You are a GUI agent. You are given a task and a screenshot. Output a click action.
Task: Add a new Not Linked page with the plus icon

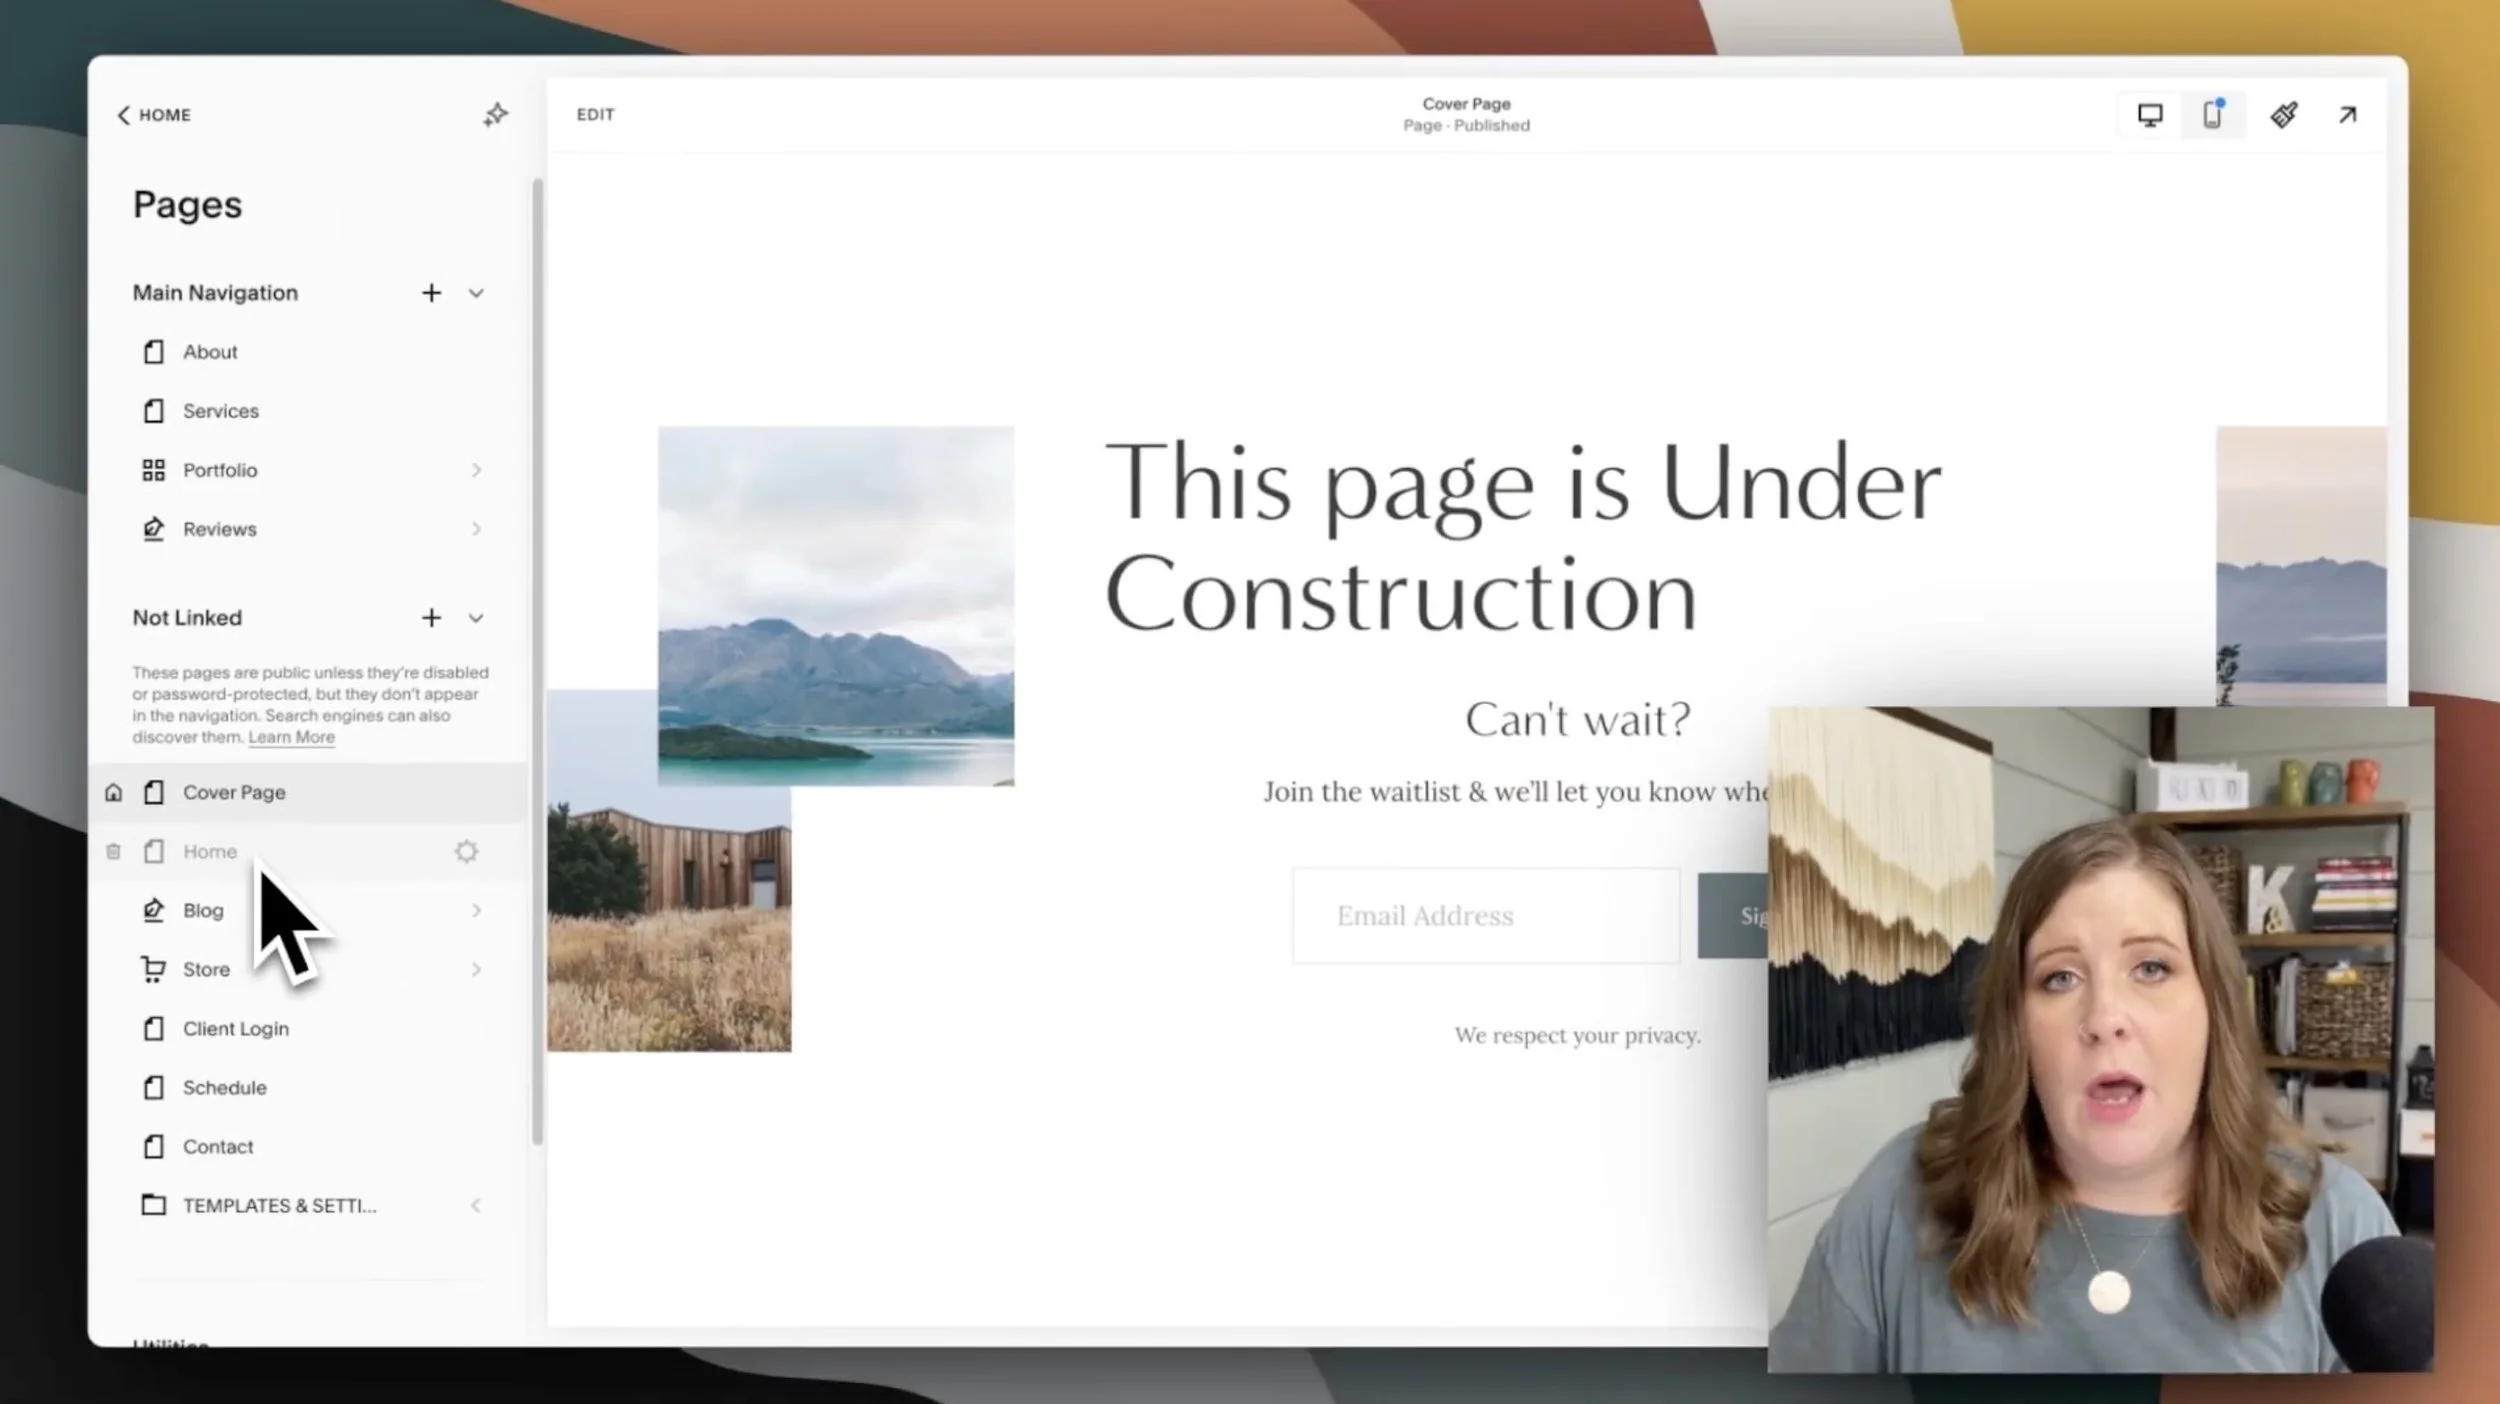pos(431,617)
